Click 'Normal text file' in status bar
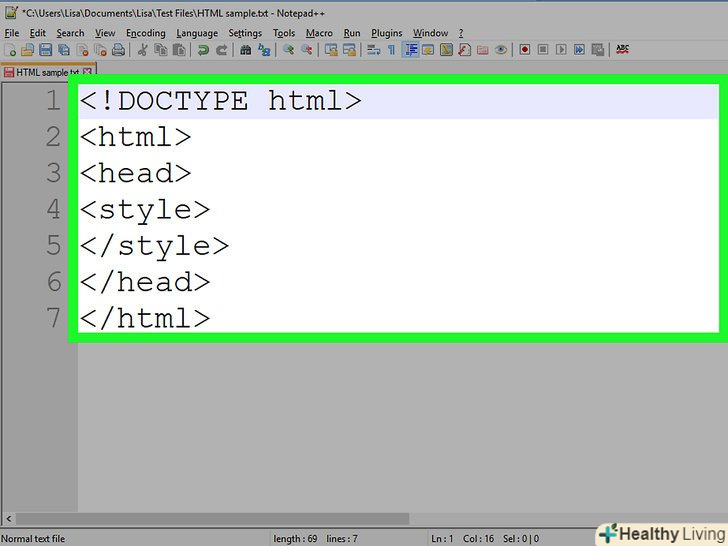728x546 pixels. [33, 539]
